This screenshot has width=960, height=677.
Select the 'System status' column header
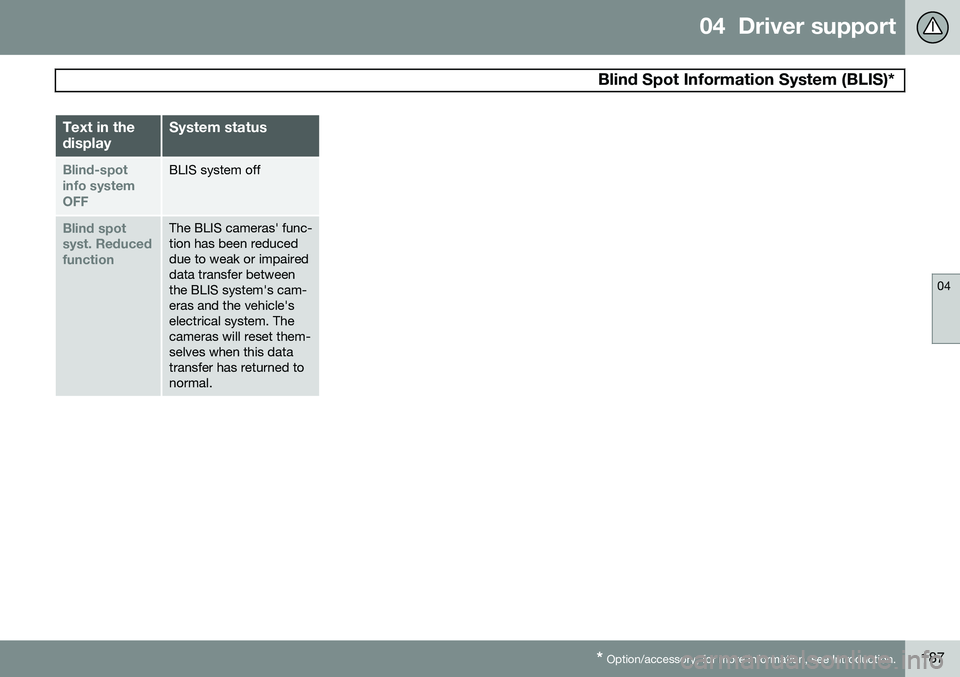(241, 135)
